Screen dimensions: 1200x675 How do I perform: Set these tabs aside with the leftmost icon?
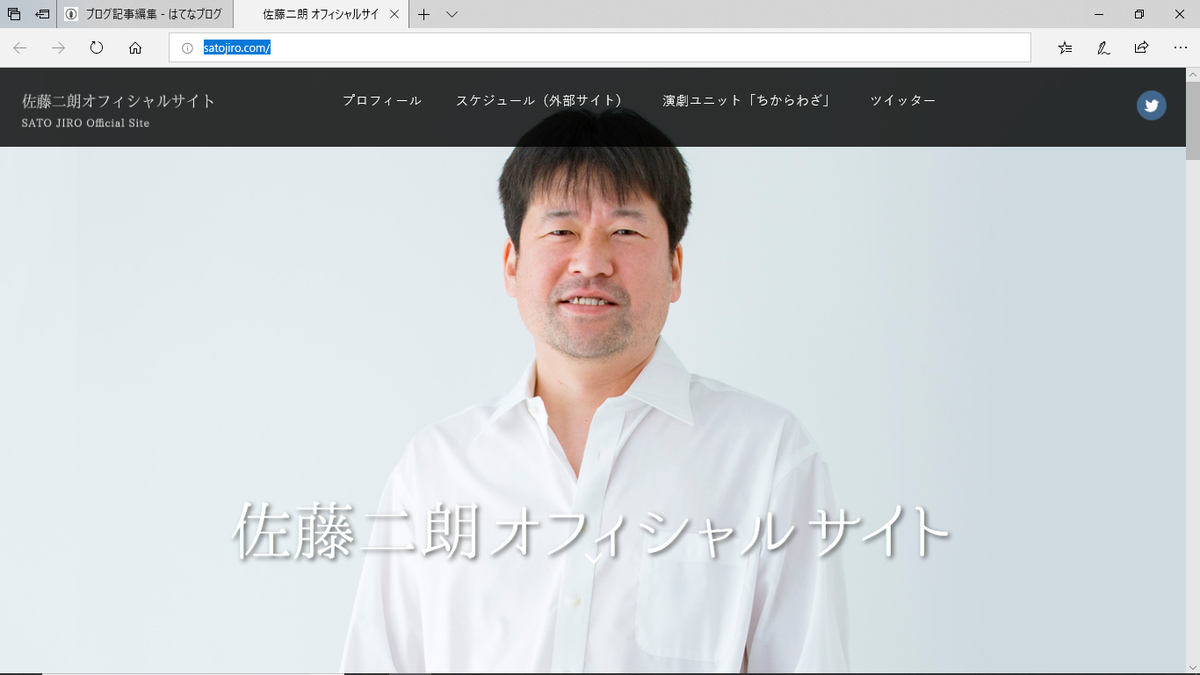[x=14, y=14]
